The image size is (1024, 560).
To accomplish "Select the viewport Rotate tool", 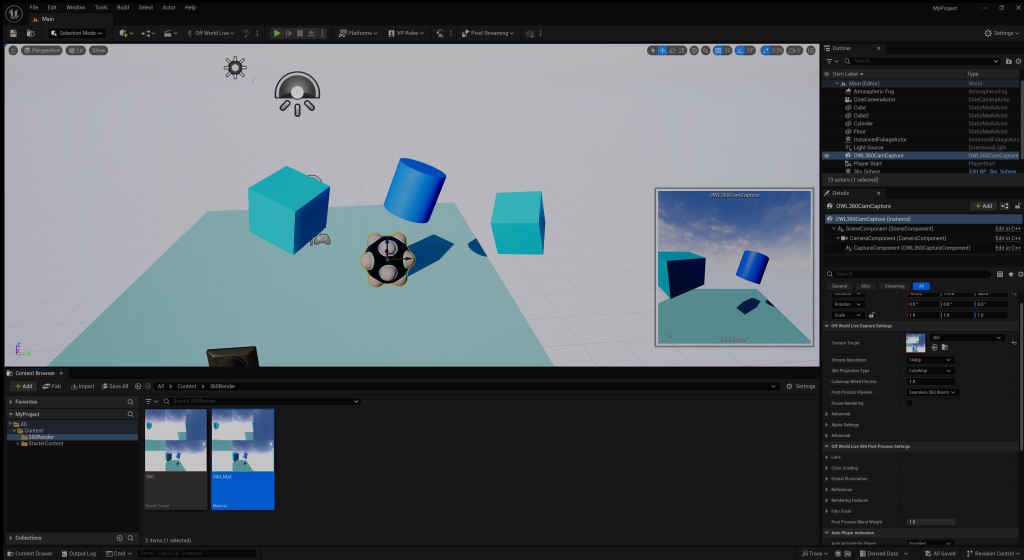I will coord(672,50).
